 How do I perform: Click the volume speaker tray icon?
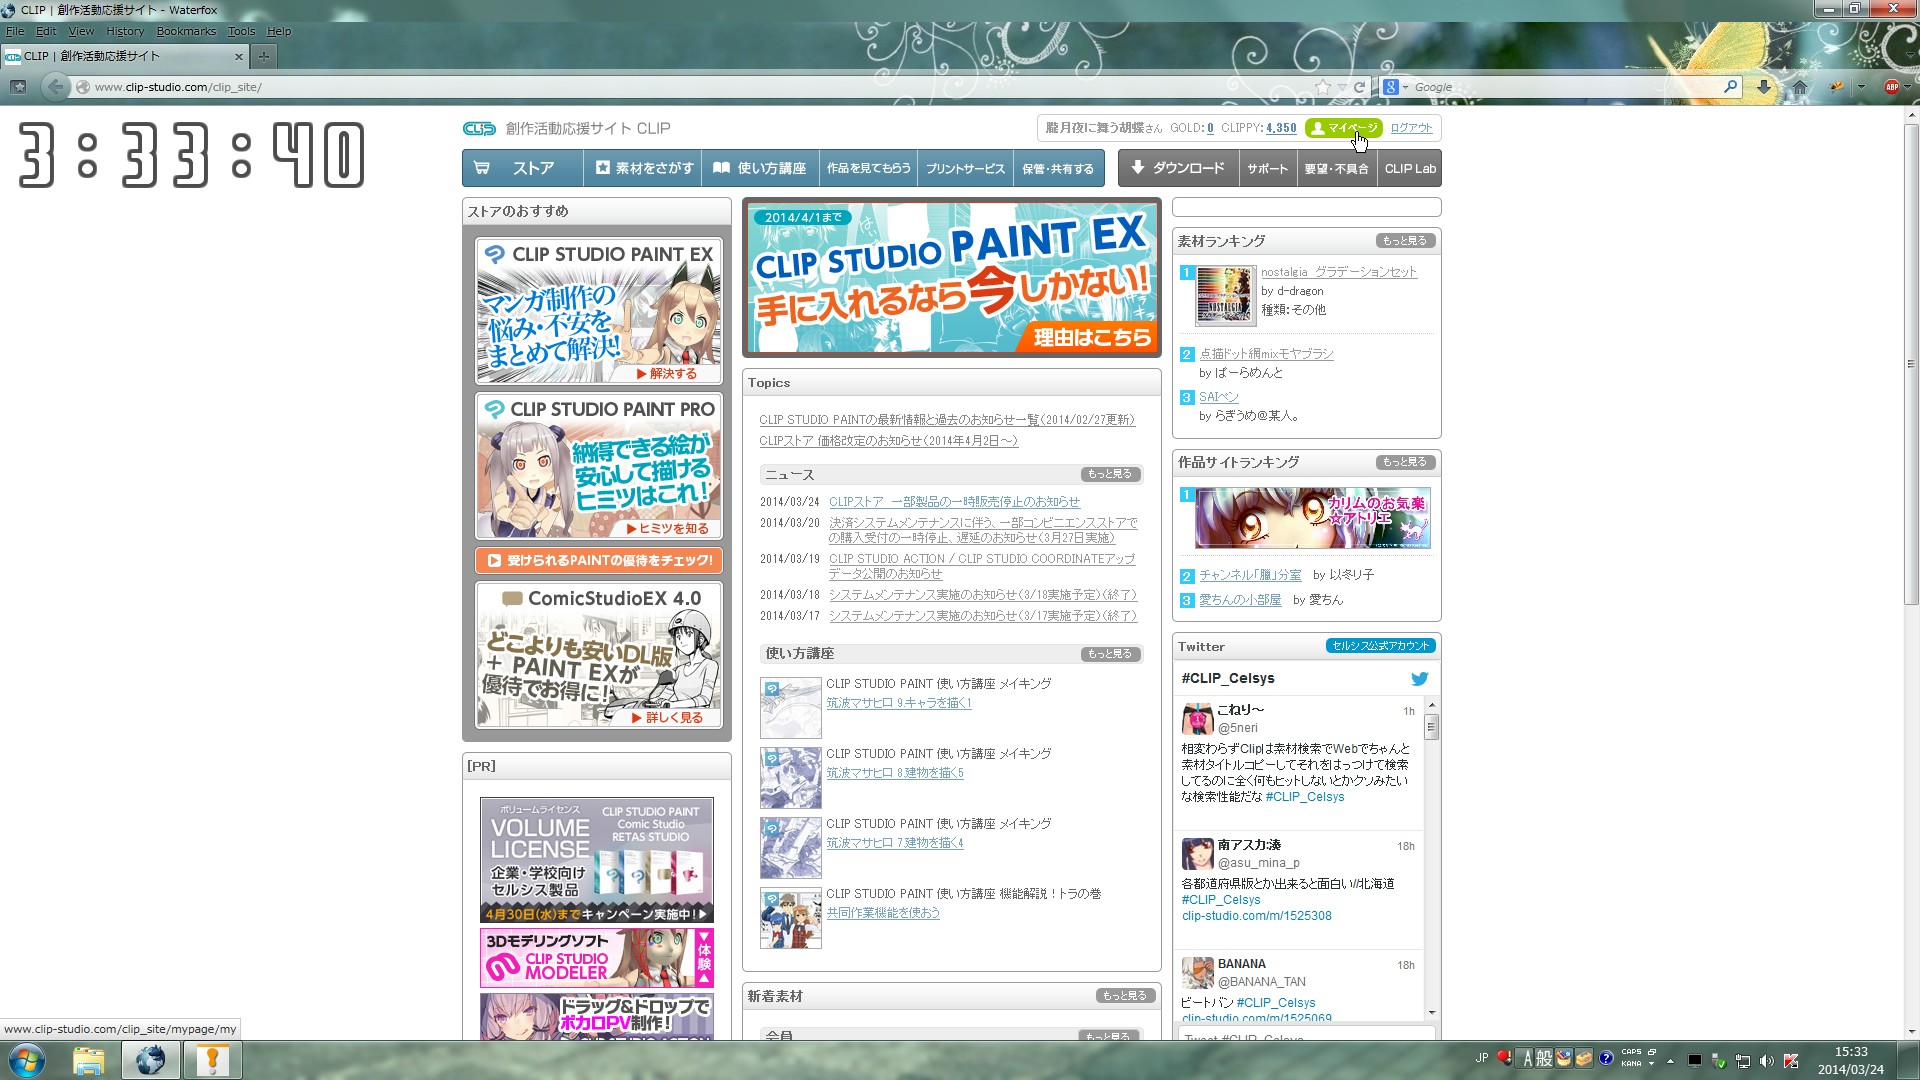tap(1767, 1061)
